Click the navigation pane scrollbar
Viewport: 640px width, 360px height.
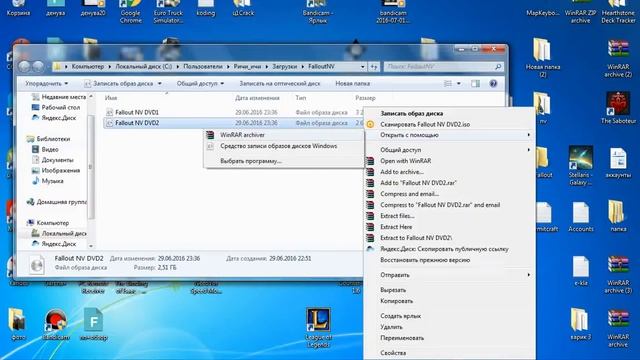91,167
